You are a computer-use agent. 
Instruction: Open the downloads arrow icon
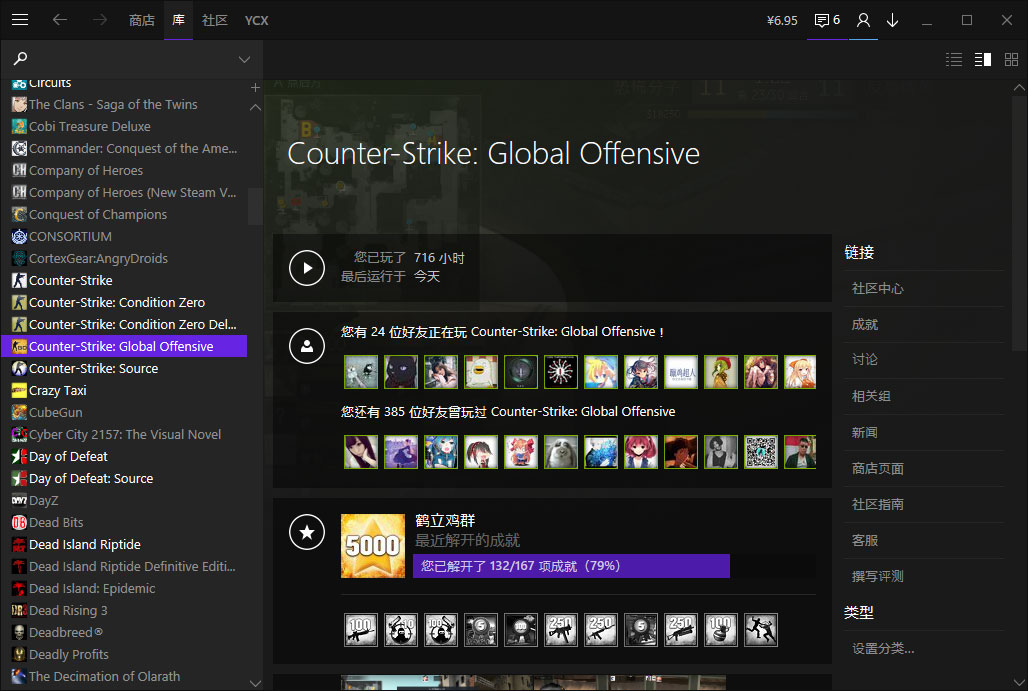pyautogui.click(x=892, y=20)
